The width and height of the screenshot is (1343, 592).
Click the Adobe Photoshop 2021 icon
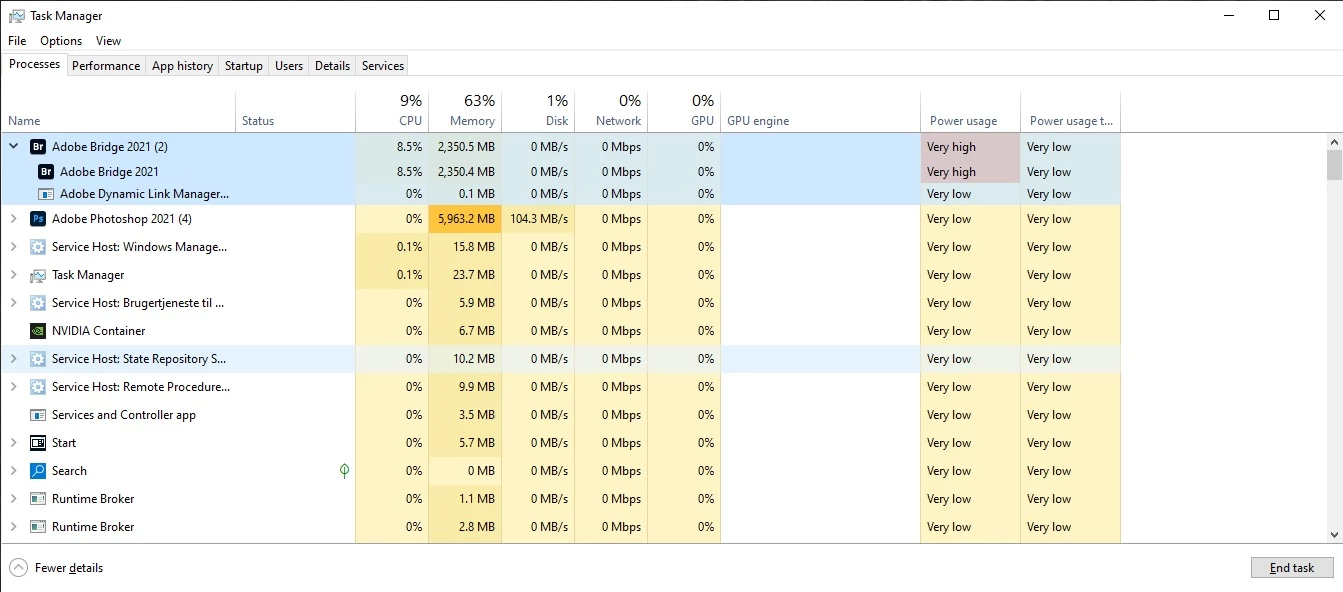38,219
